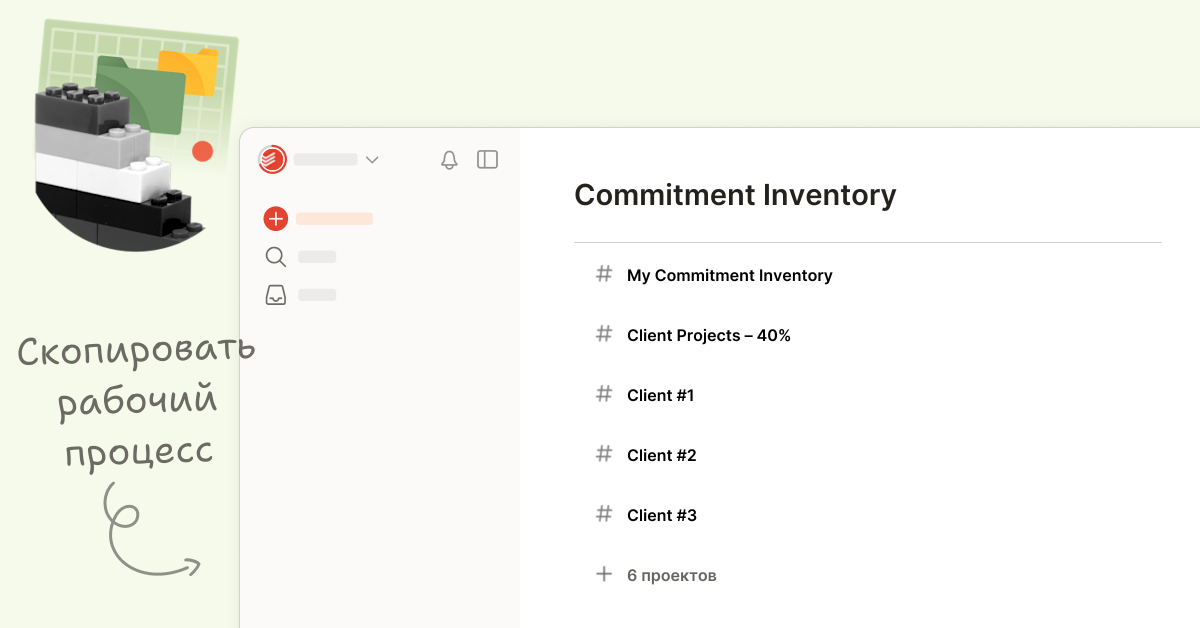
Task: Click the search magnifier icon
Action: click(x=275, y=257)
